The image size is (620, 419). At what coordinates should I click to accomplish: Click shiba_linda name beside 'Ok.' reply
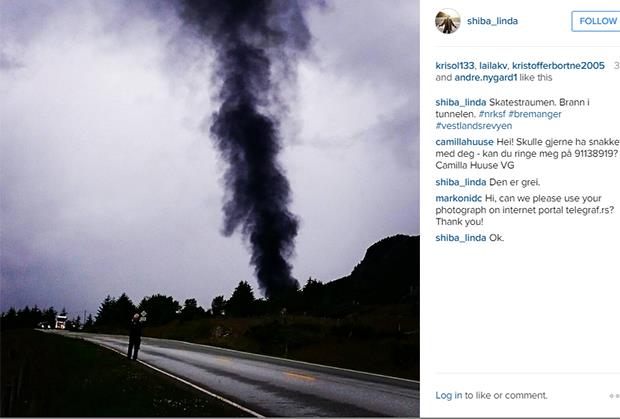pyautogui.click(x=461, y=238)
